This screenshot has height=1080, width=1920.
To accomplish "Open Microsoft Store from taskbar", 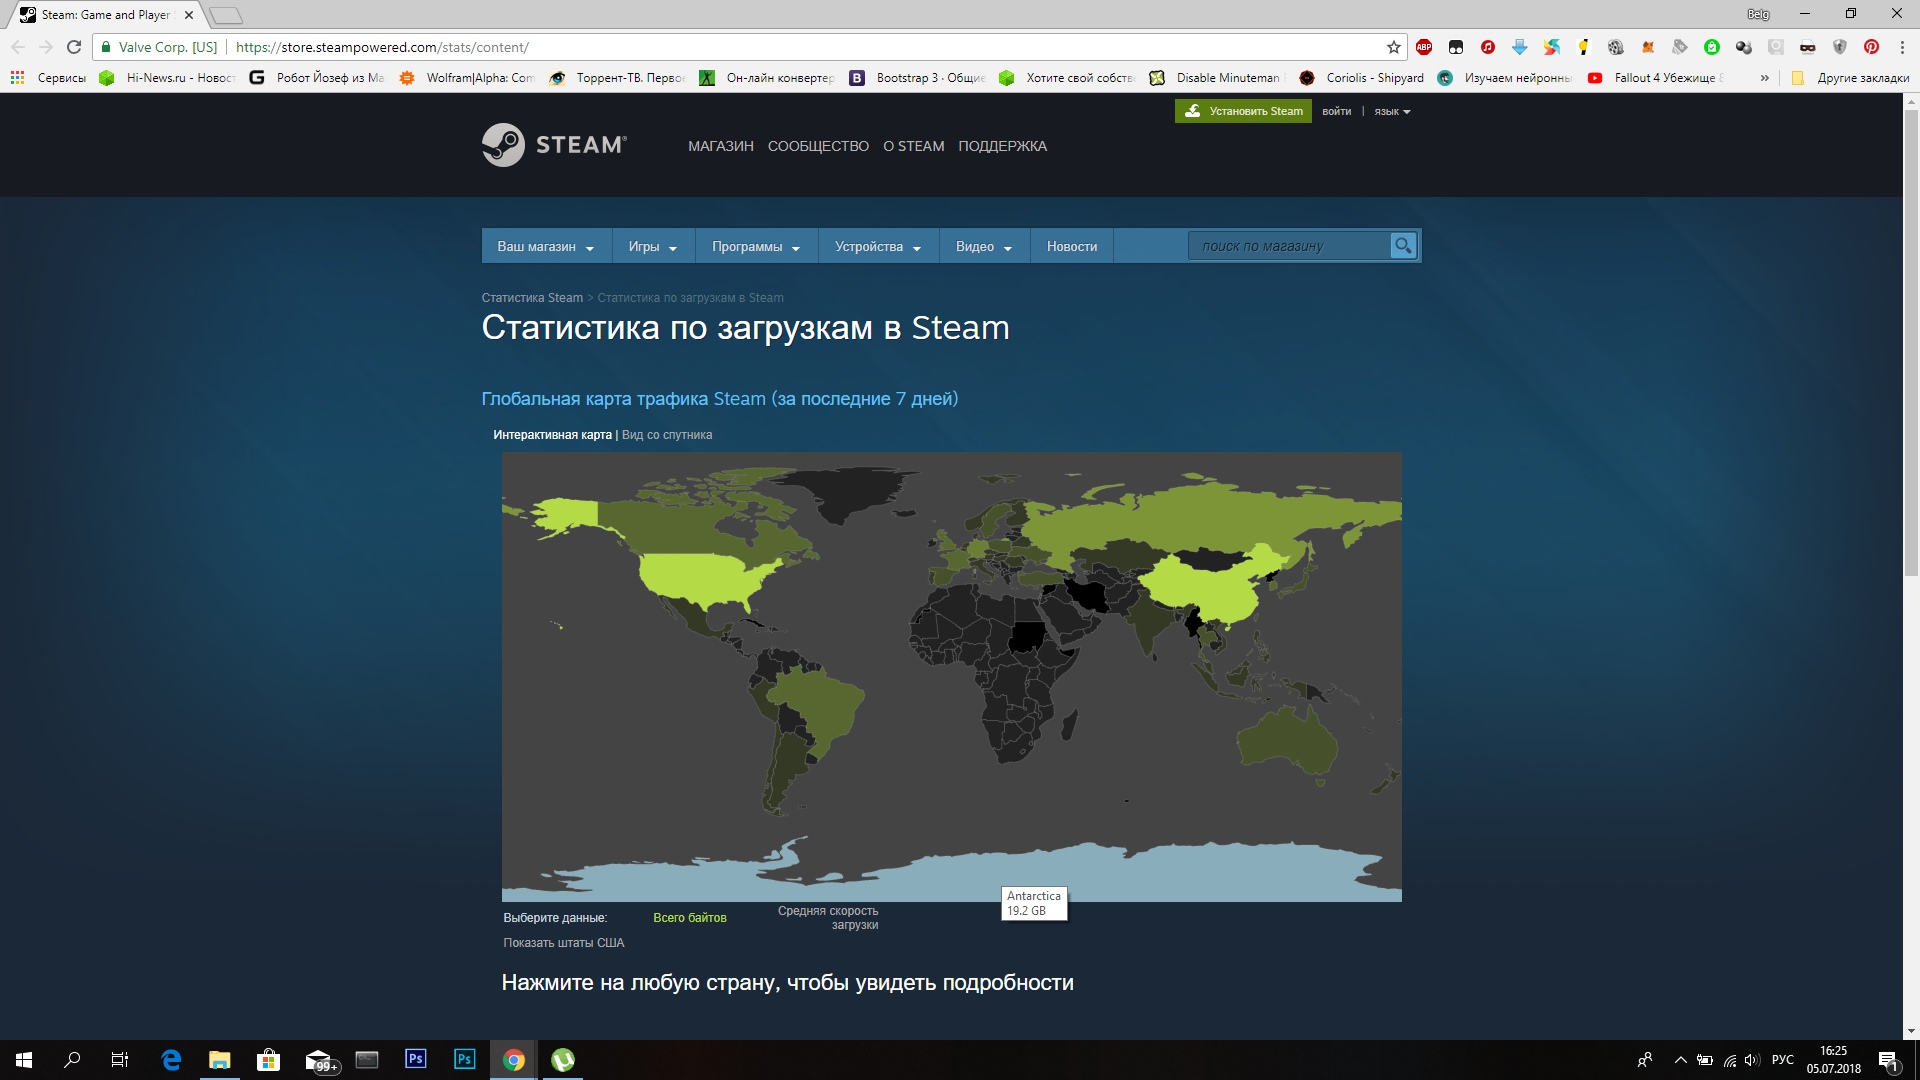I will (269, 1060).
